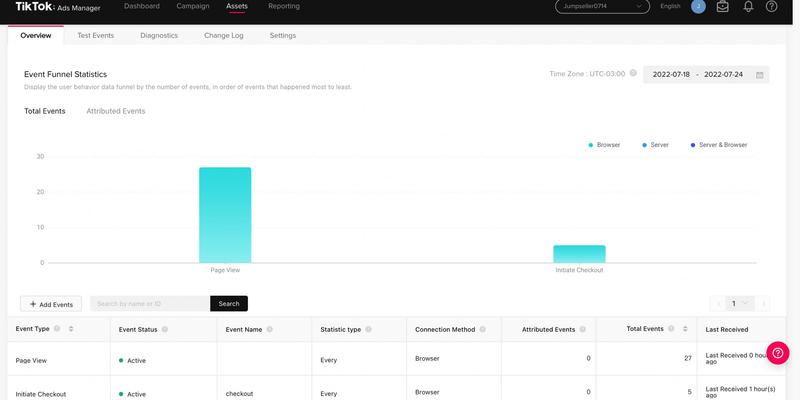Switch to the Diagnostics tab
This screenshot has width=800, height=400.
click(x=159, y=35)
